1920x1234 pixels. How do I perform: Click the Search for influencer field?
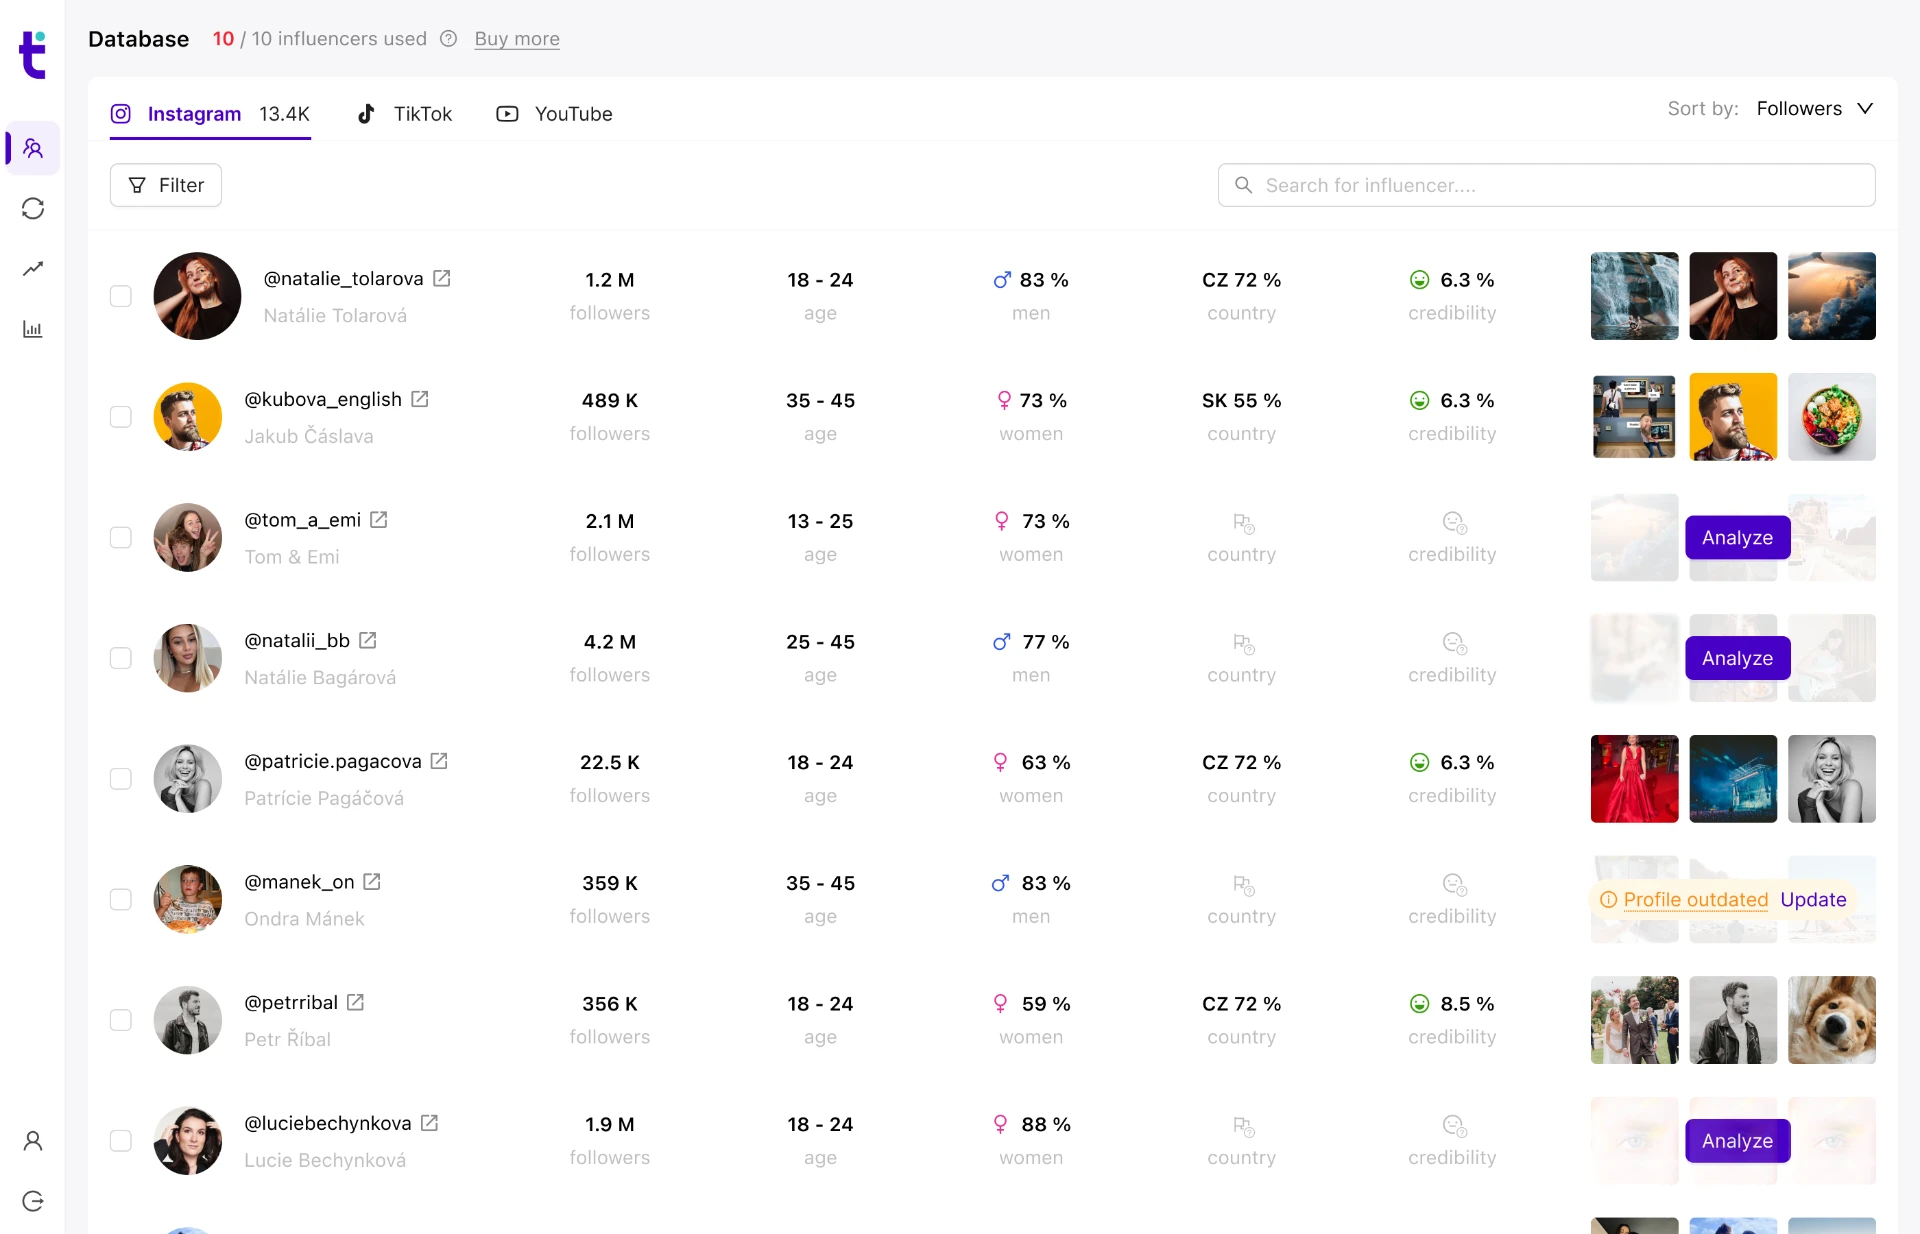tap(1546, 185)
